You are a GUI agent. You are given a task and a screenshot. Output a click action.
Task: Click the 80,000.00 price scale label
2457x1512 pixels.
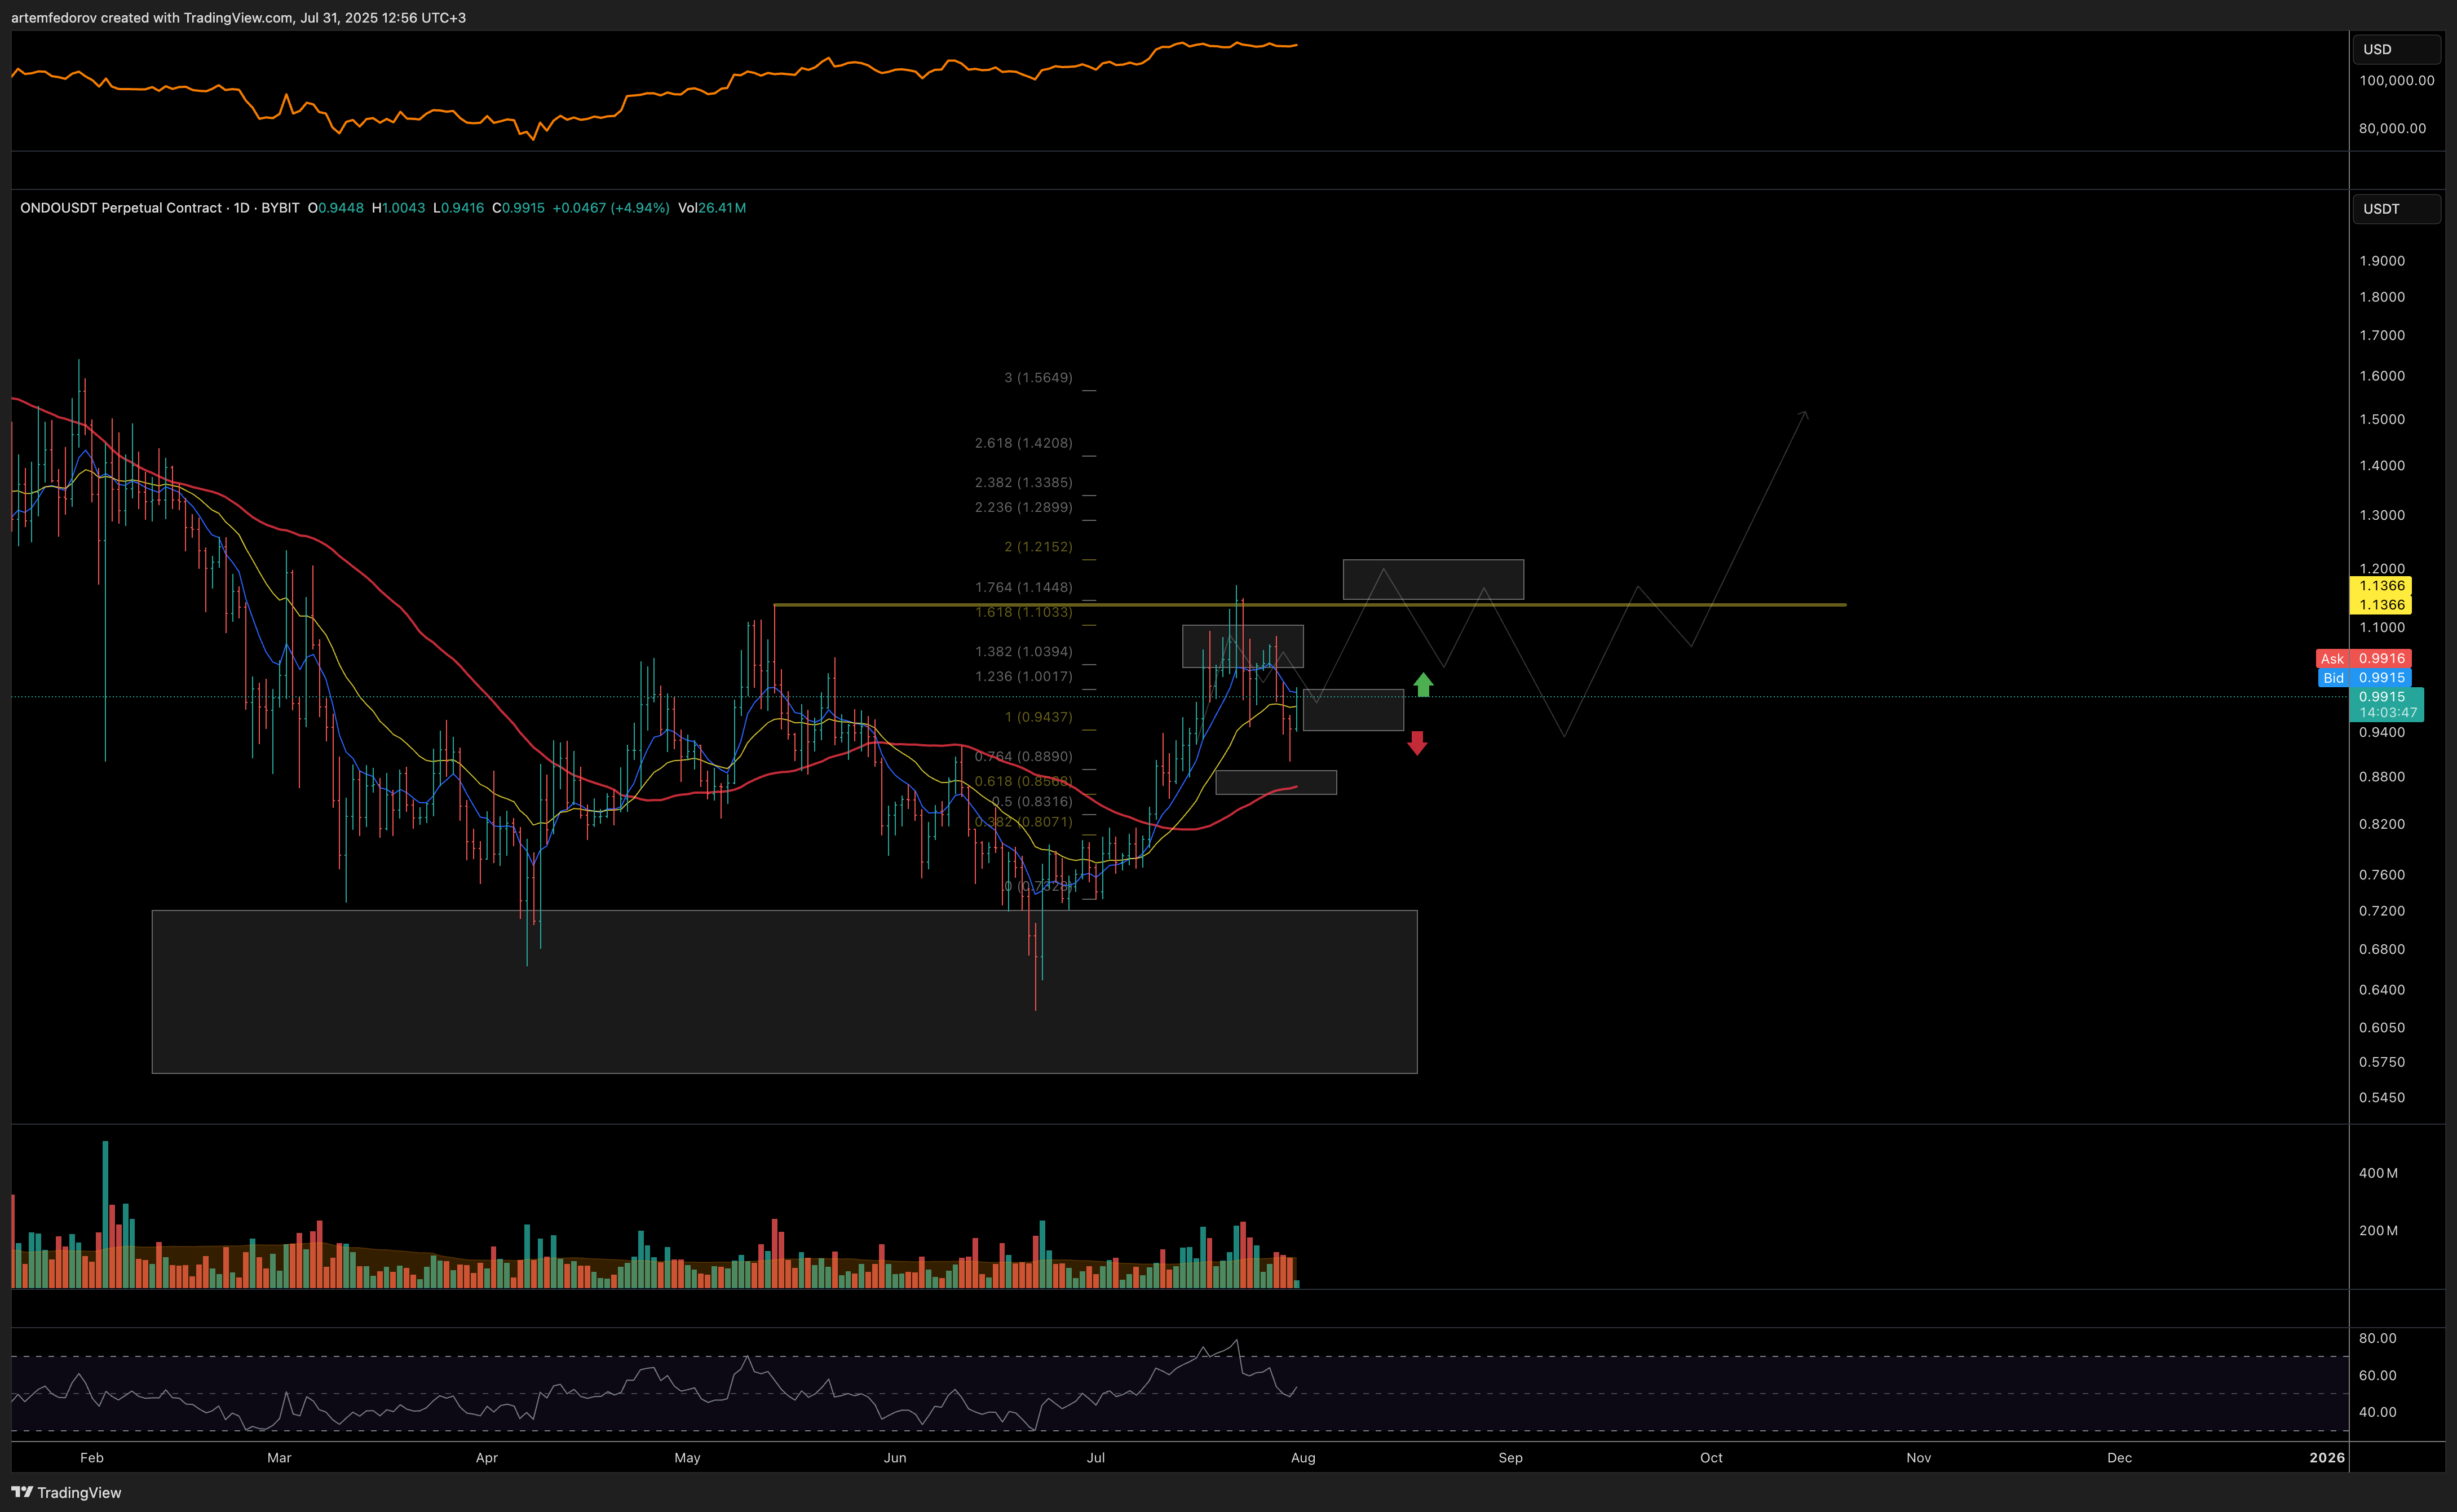click(2392, 128)
